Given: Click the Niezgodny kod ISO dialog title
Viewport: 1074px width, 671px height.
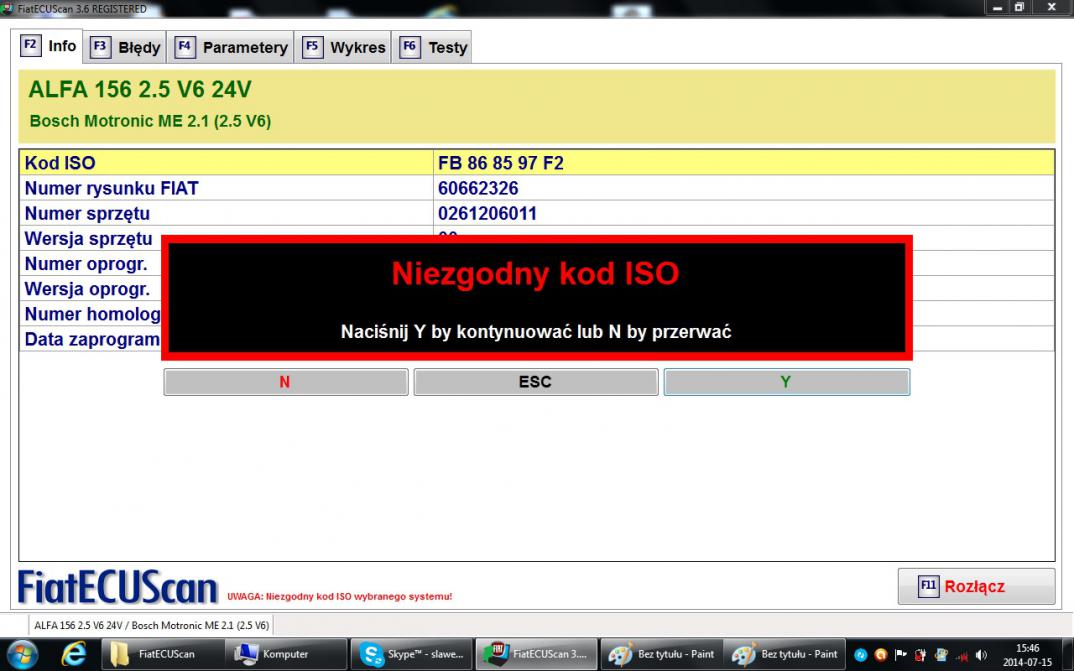Looking at the screenshot, I should 535,273.
